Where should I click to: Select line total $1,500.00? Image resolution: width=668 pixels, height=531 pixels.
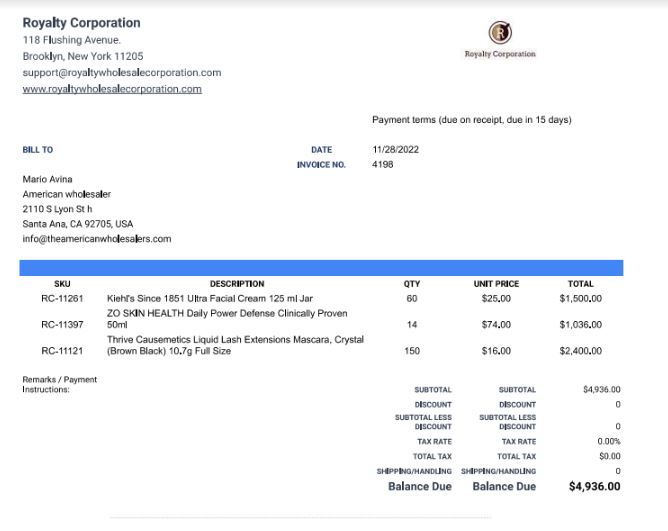pos(581,298)
